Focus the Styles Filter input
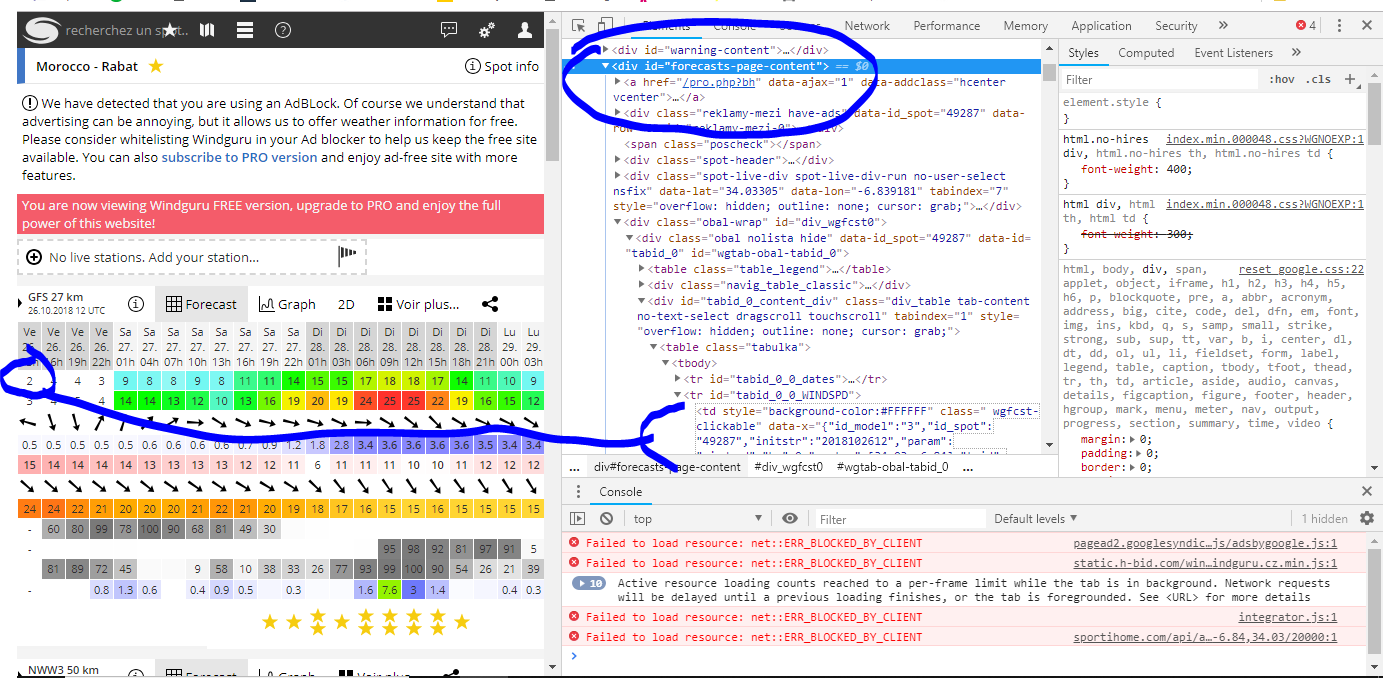This screenshot has width=1383, height=678. (1158, 80)
